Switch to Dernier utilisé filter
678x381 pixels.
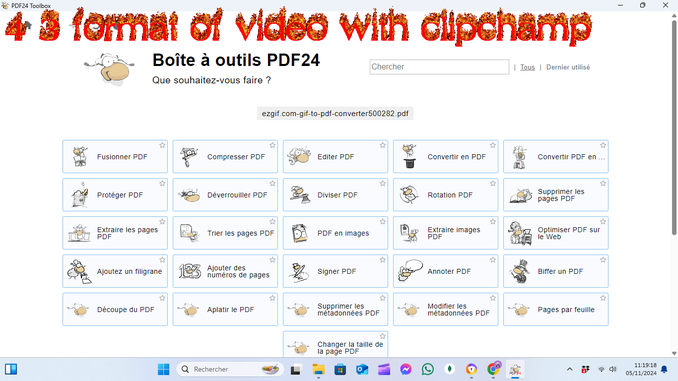pos(568,67)
